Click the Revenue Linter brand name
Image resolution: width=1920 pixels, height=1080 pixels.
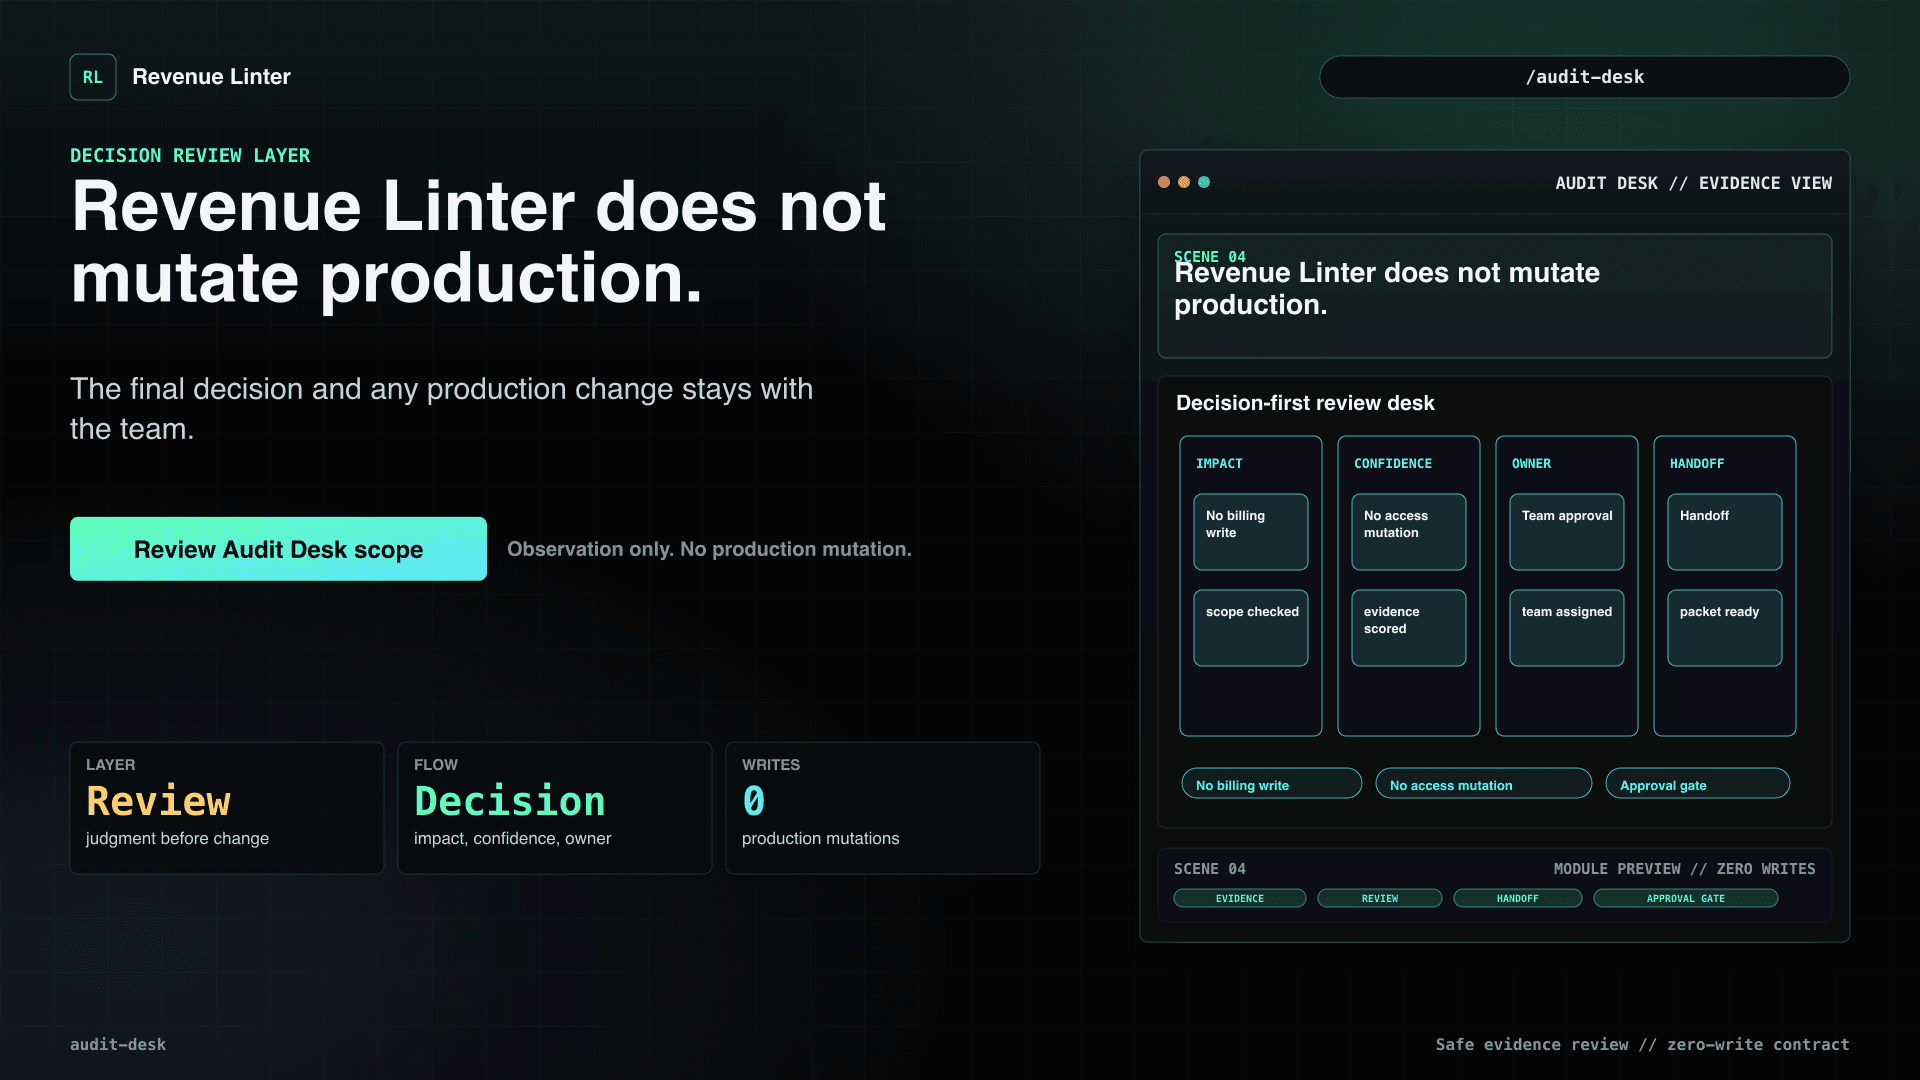point(211,77)
